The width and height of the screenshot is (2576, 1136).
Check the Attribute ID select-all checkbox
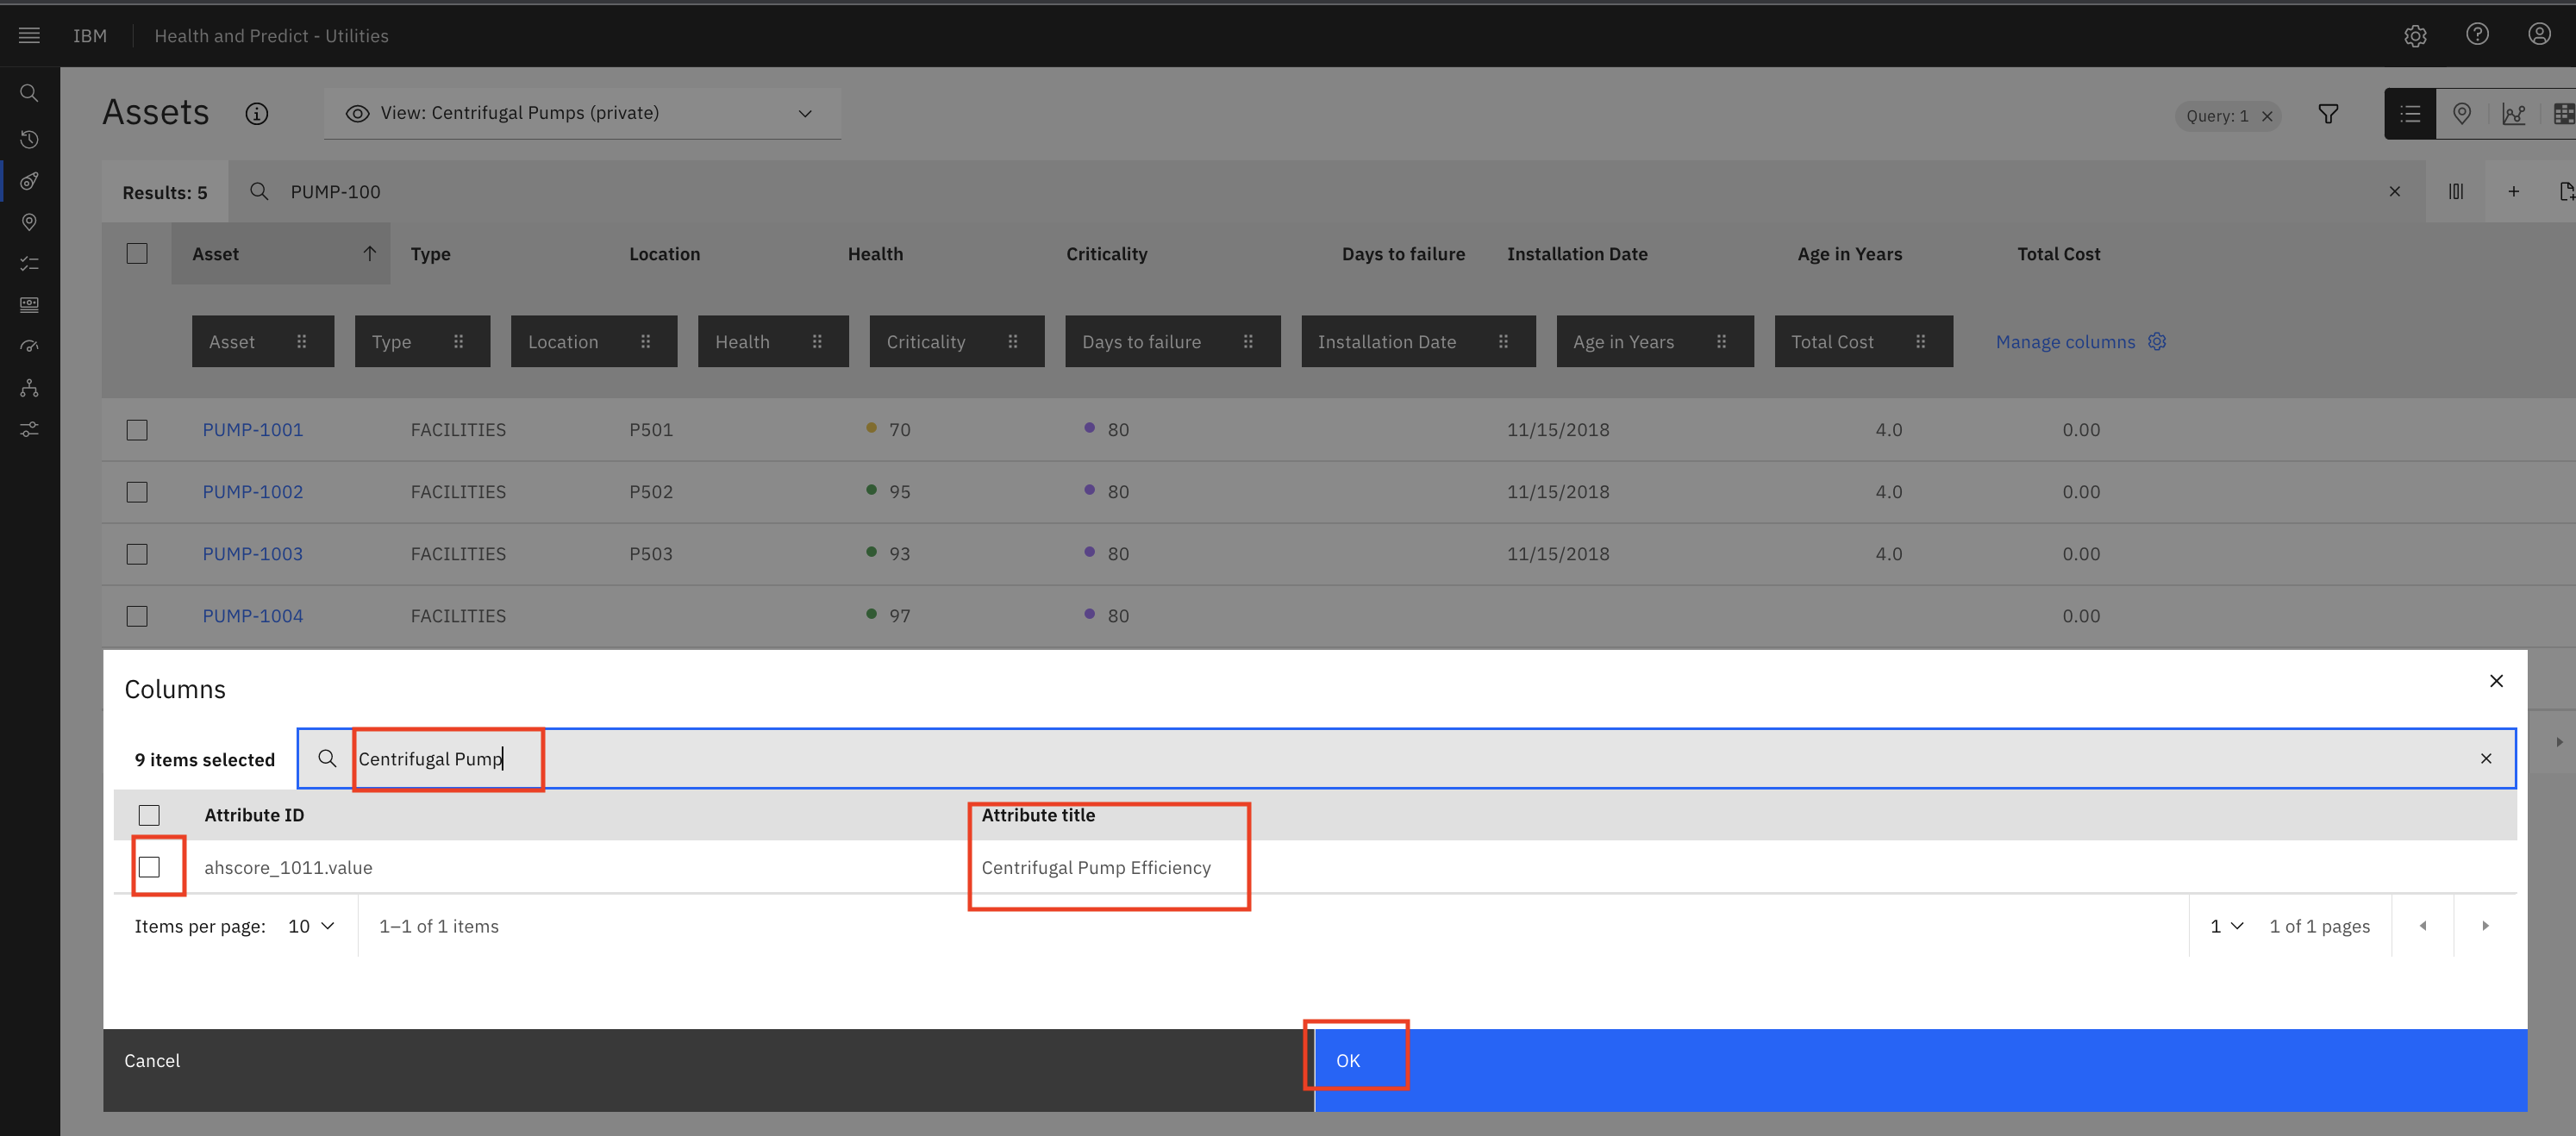tap(149, 815)
